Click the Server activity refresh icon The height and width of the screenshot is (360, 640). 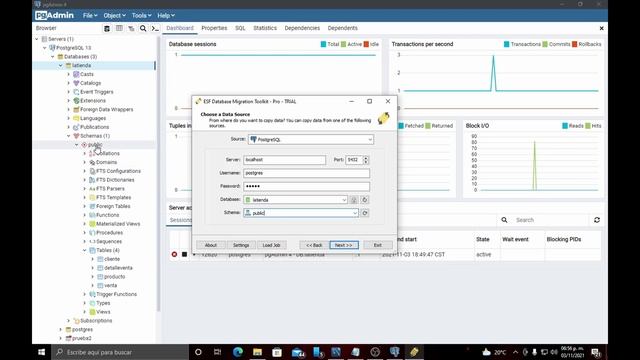click(597, 220)
